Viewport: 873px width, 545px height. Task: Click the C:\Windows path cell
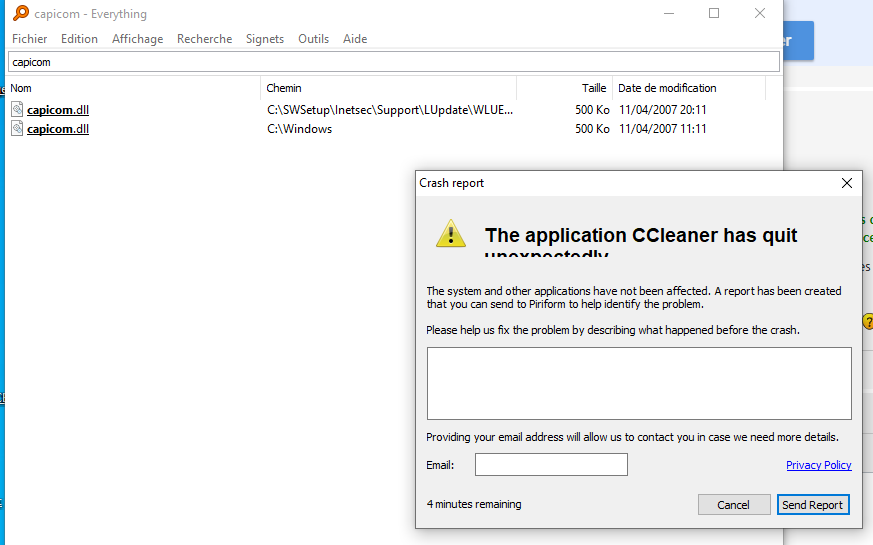(299, 129)
